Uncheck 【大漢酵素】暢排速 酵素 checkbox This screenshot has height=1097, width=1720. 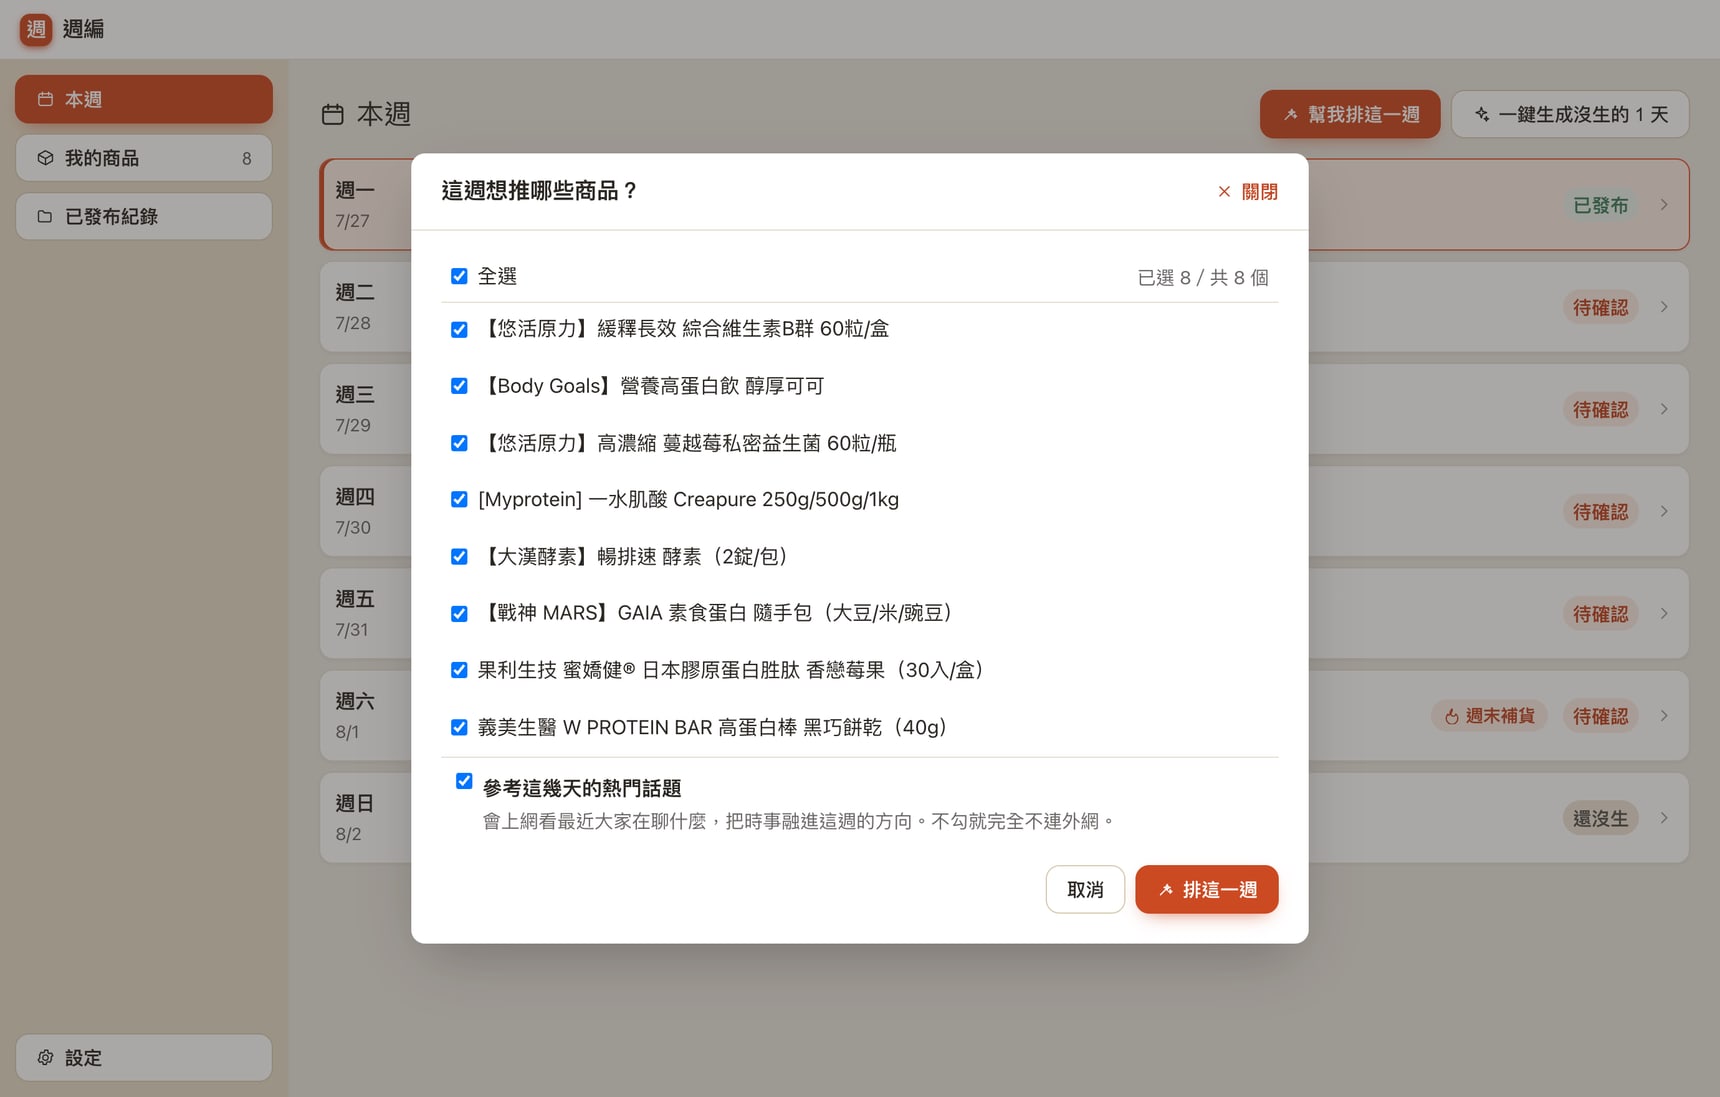pos(459,556)
